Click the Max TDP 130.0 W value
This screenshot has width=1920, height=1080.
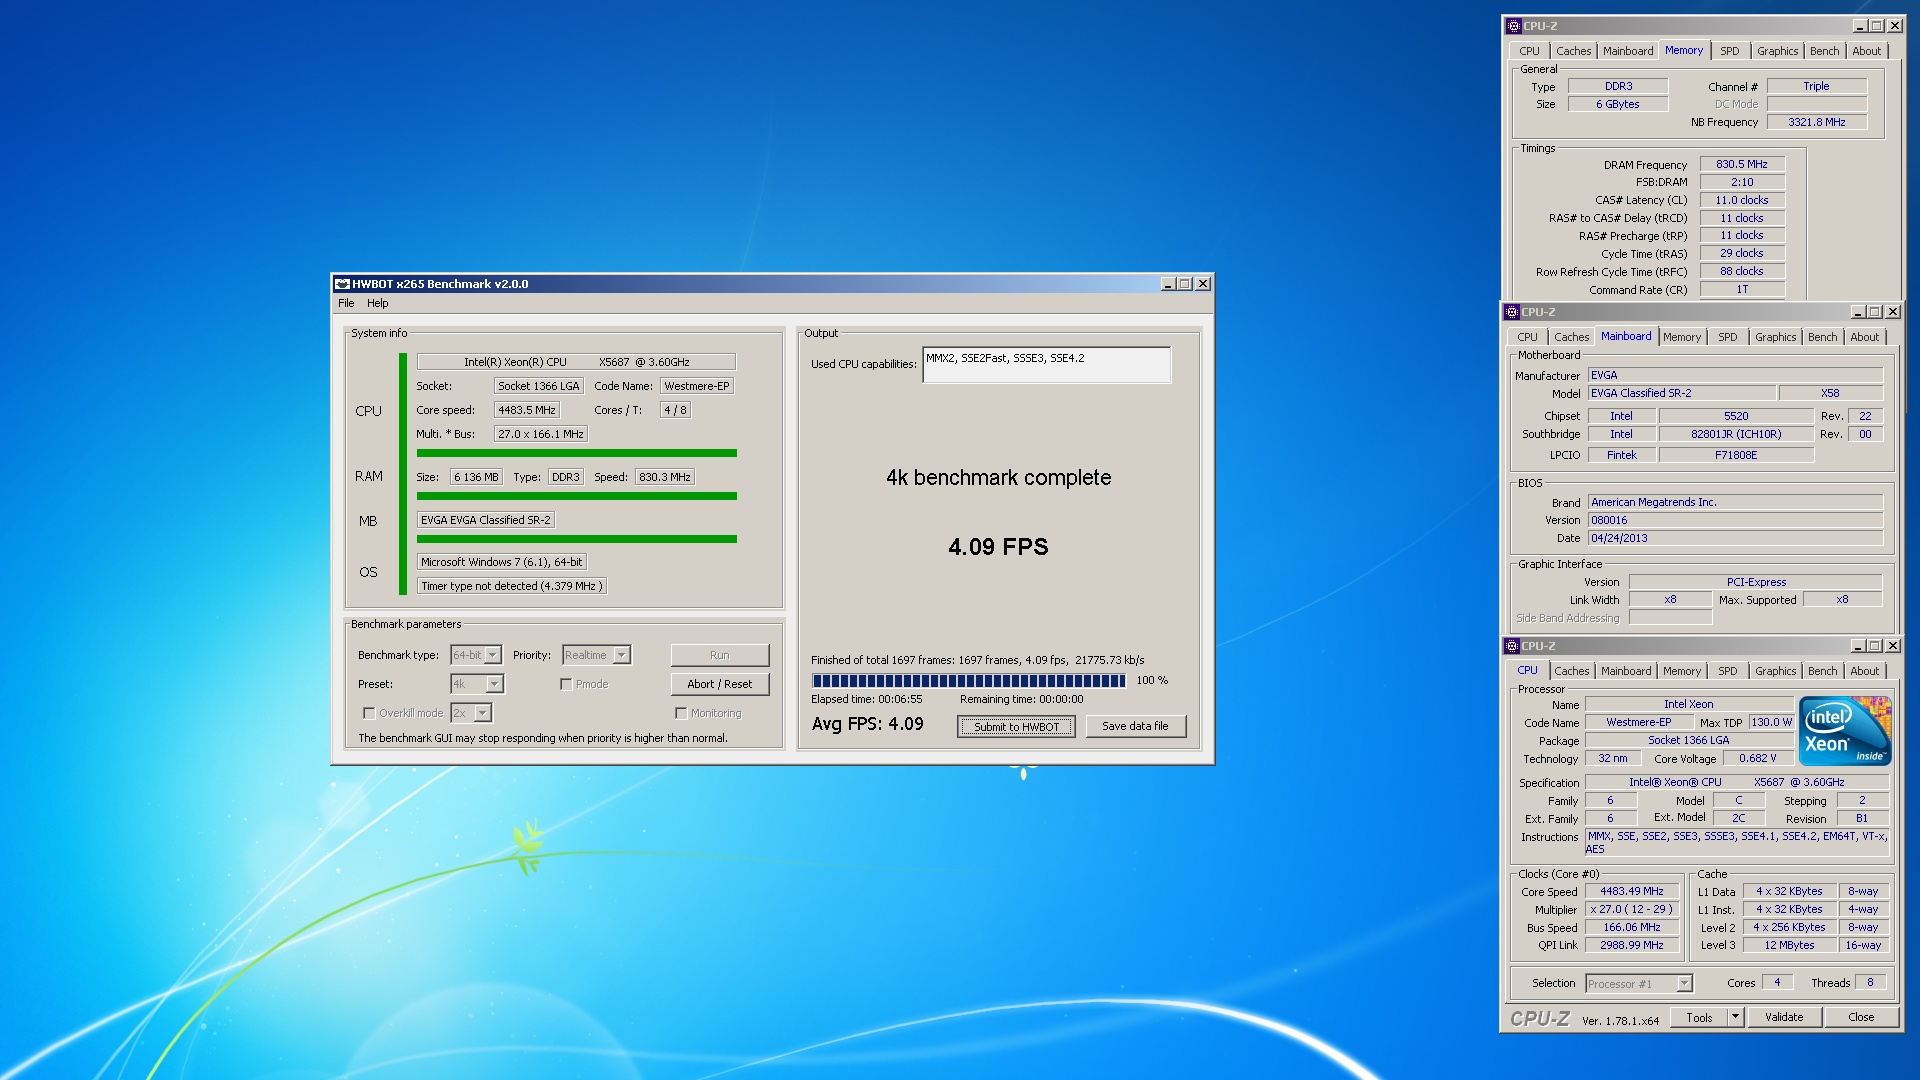[x=1771, y=722]
